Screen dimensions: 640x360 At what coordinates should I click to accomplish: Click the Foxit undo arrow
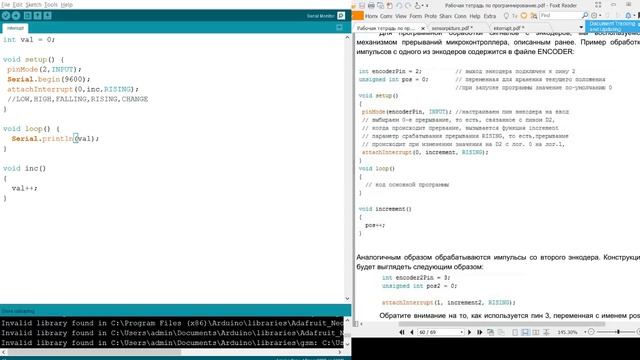tap(399, 6)
